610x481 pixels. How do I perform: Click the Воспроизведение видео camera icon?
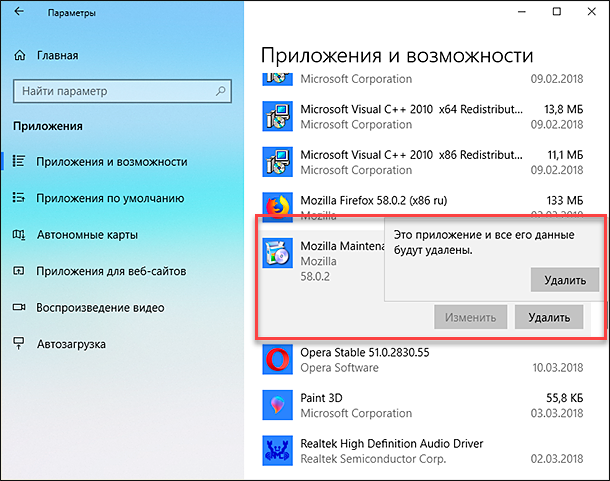(19, 307)
